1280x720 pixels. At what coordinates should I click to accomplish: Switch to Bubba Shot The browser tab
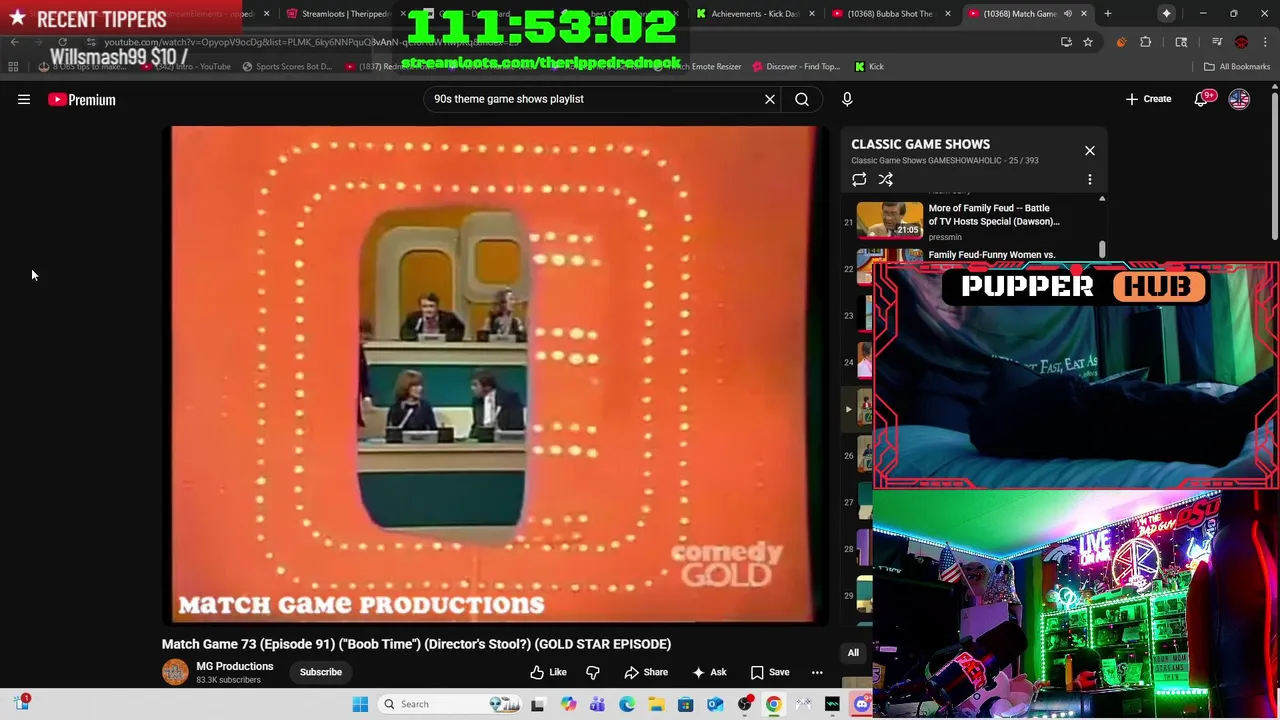pyautogui.click(x=890, y=14)
